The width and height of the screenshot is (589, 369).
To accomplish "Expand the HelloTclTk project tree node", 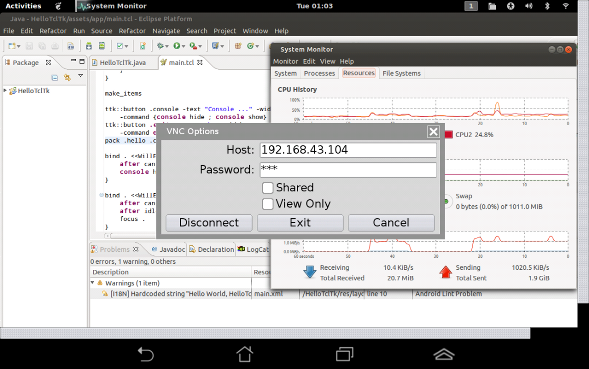I will 5,90.
